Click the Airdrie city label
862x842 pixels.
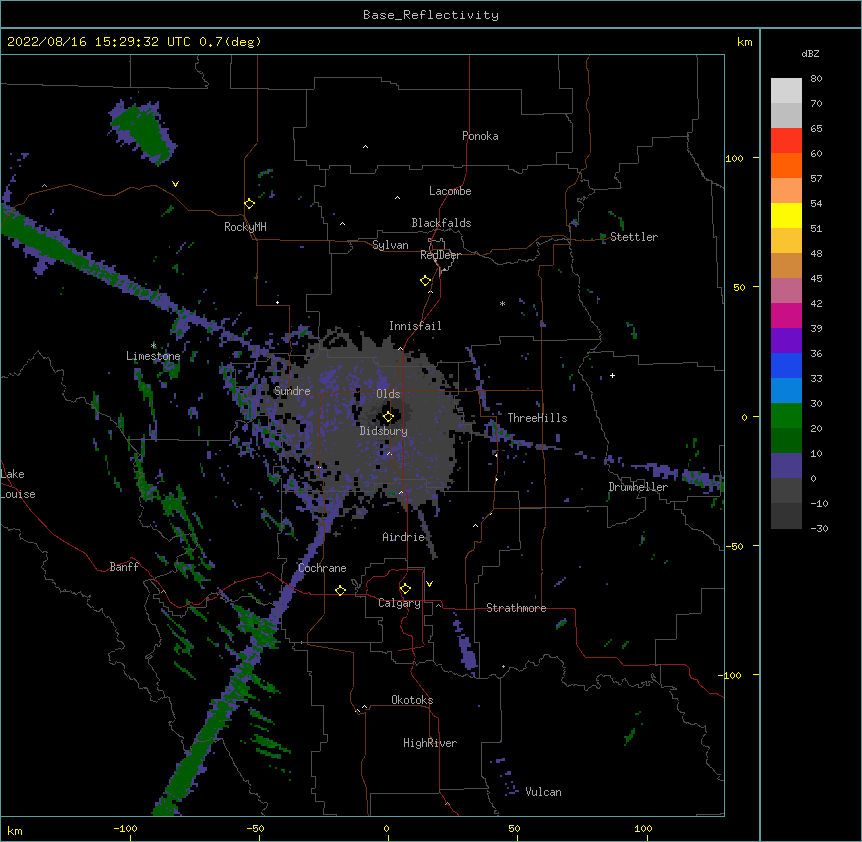pyautogui.click(x=404, y=537)
